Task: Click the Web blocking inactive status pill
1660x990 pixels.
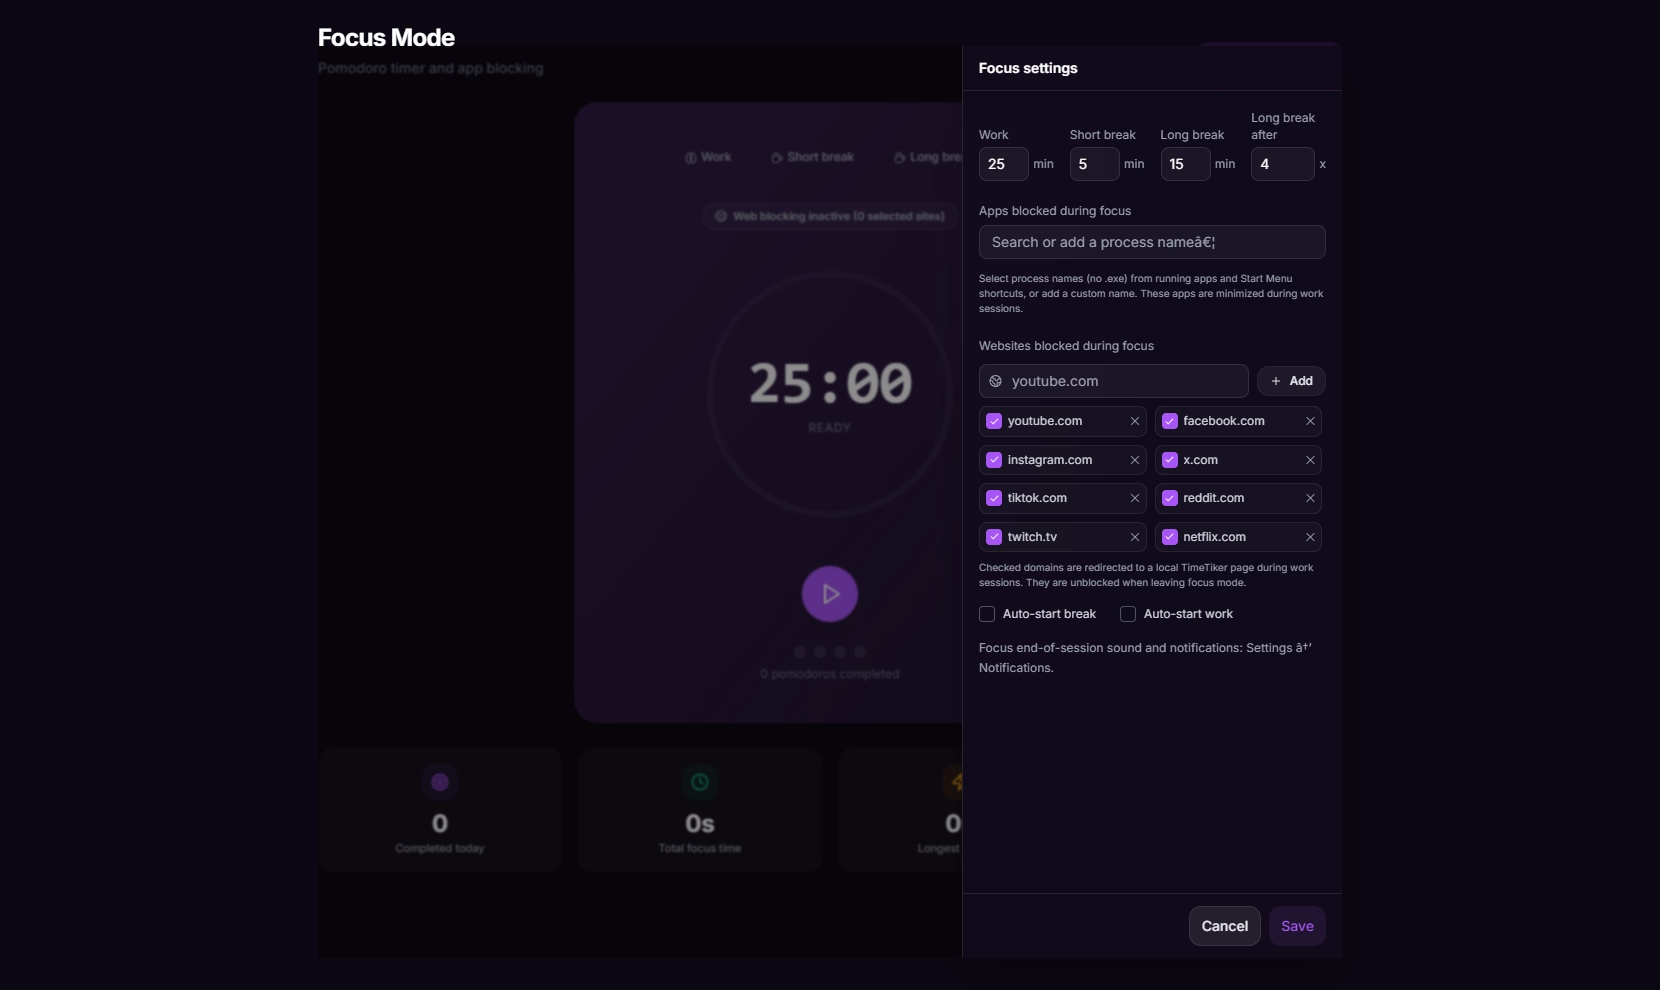Action: 830,216
